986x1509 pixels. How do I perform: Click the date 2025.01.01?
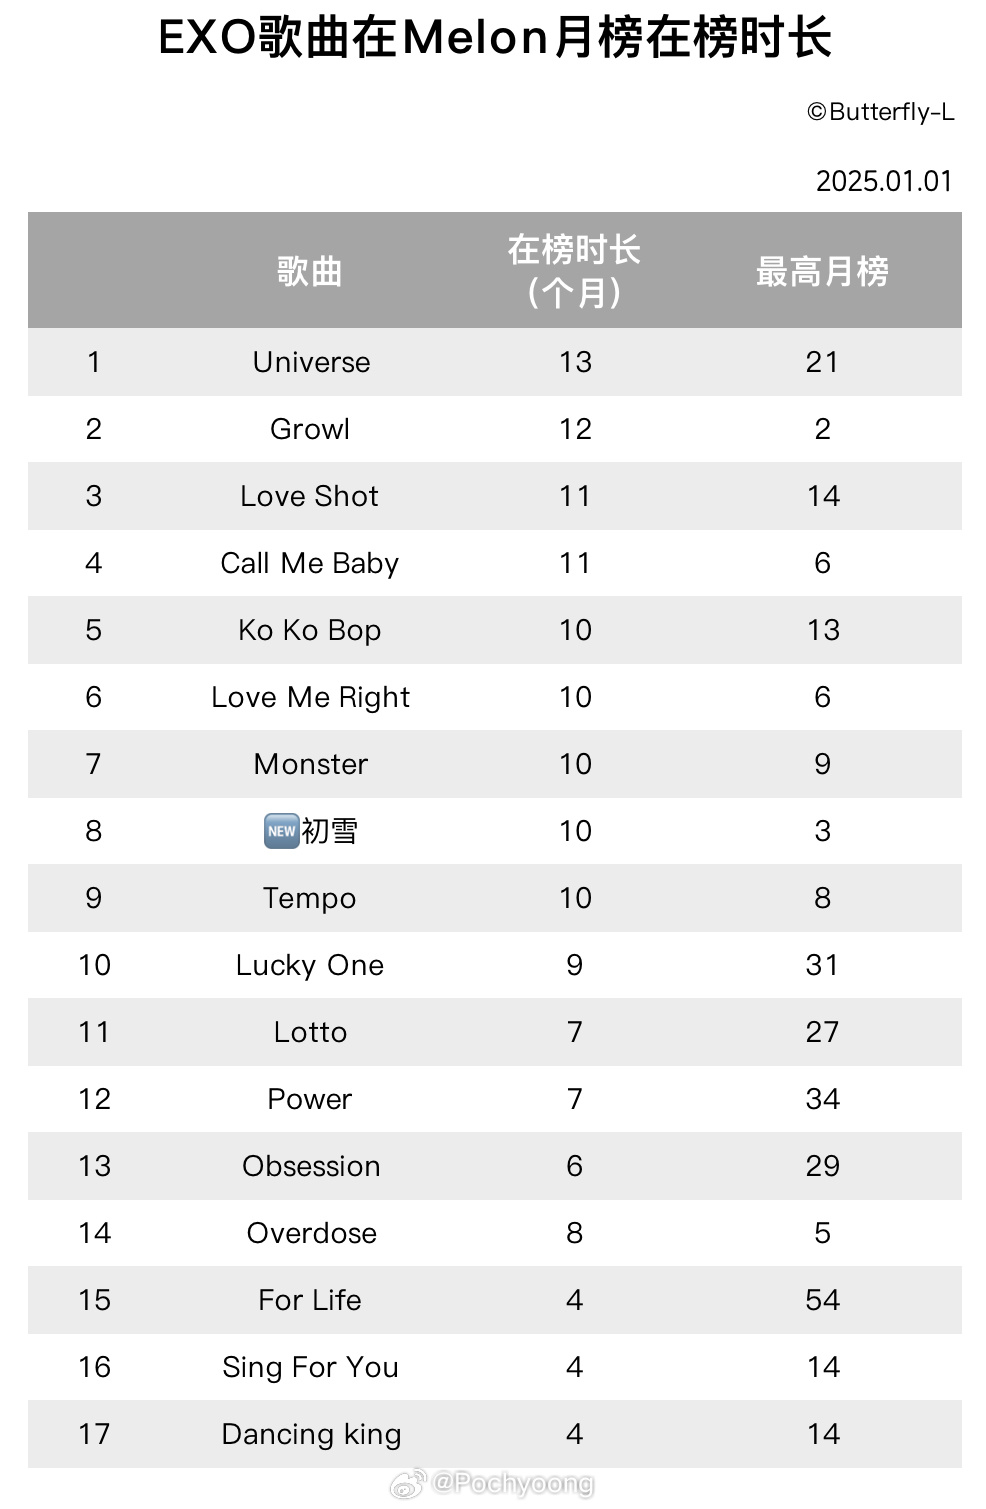[x=884, y=181]
